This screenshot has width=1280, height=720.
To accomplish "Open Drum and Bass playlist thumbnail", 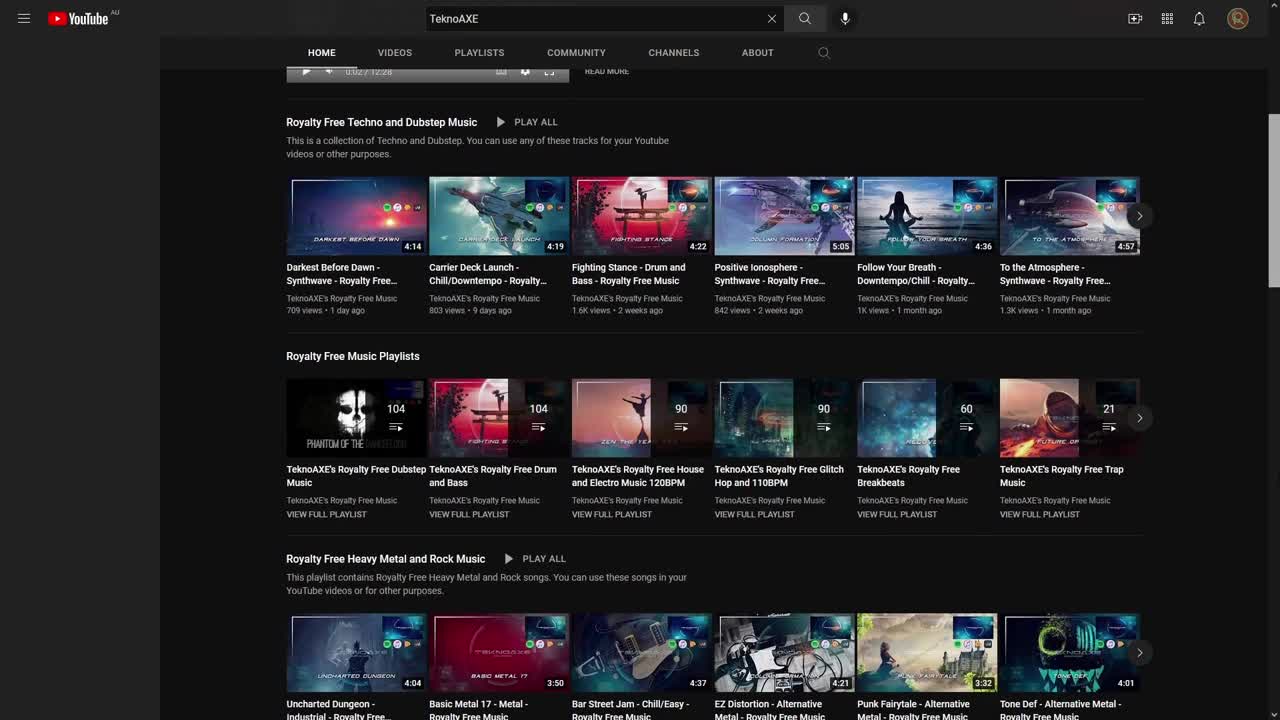I will point(499,418).
